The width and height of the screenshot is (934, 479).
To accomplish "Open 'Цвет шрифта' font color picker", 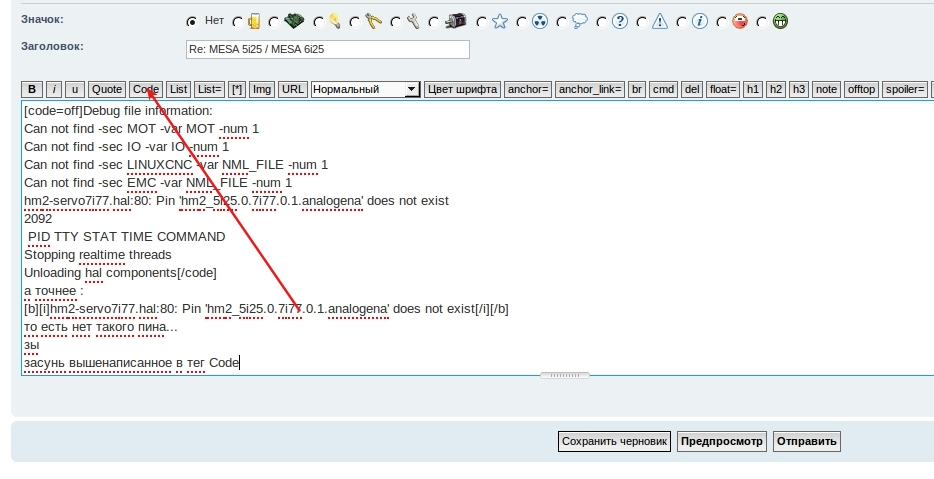I will [x=462, y=89].
